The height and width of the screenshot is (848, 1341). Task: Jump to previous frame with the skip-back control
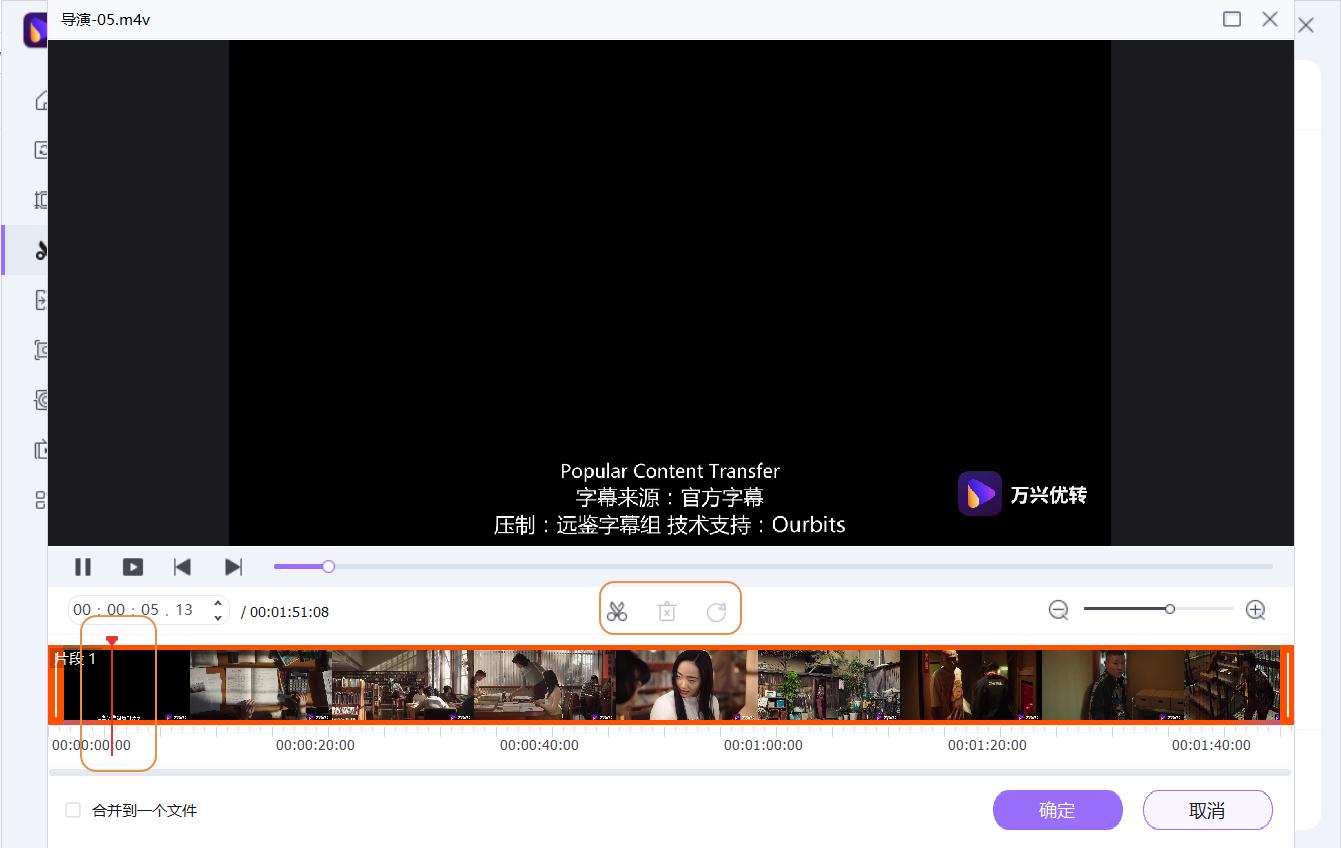[183, 566]
